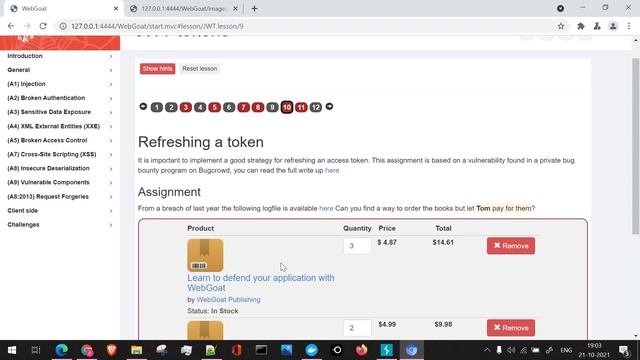Expand (A2) Broken Authentication category
The image size is (640, 360).
(60, 98)
